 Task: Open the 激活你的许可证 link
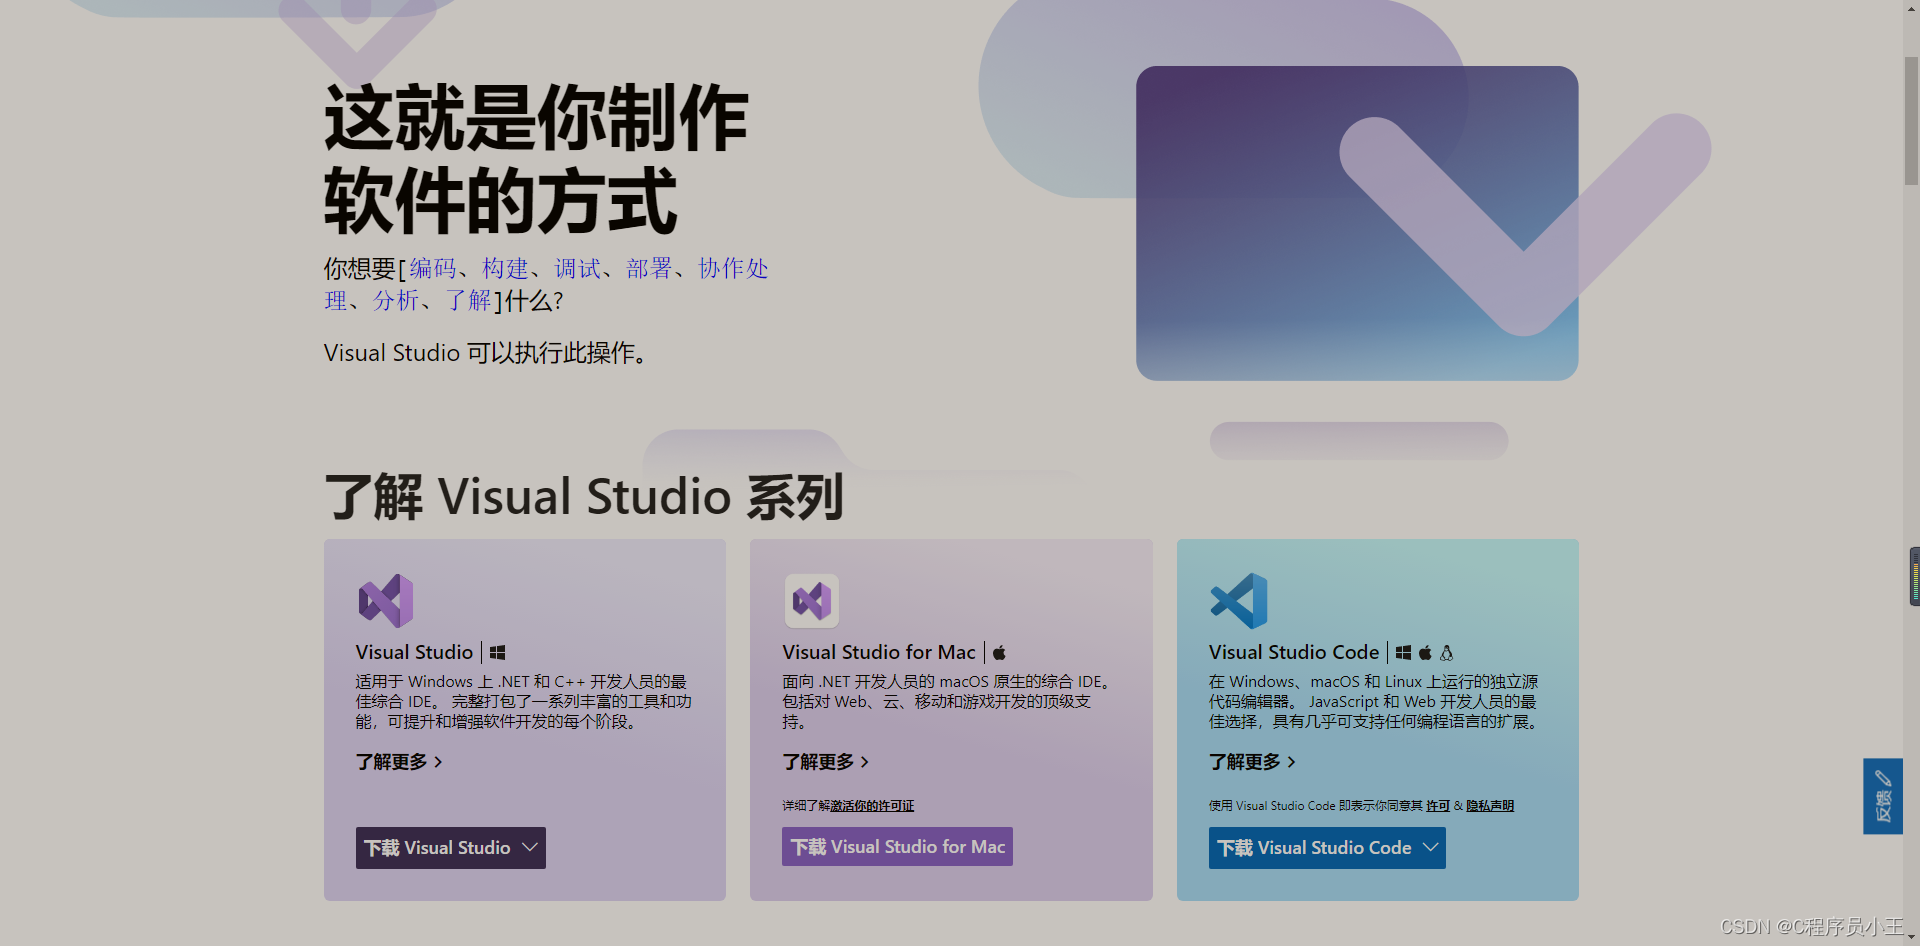[x=872, y=806]
